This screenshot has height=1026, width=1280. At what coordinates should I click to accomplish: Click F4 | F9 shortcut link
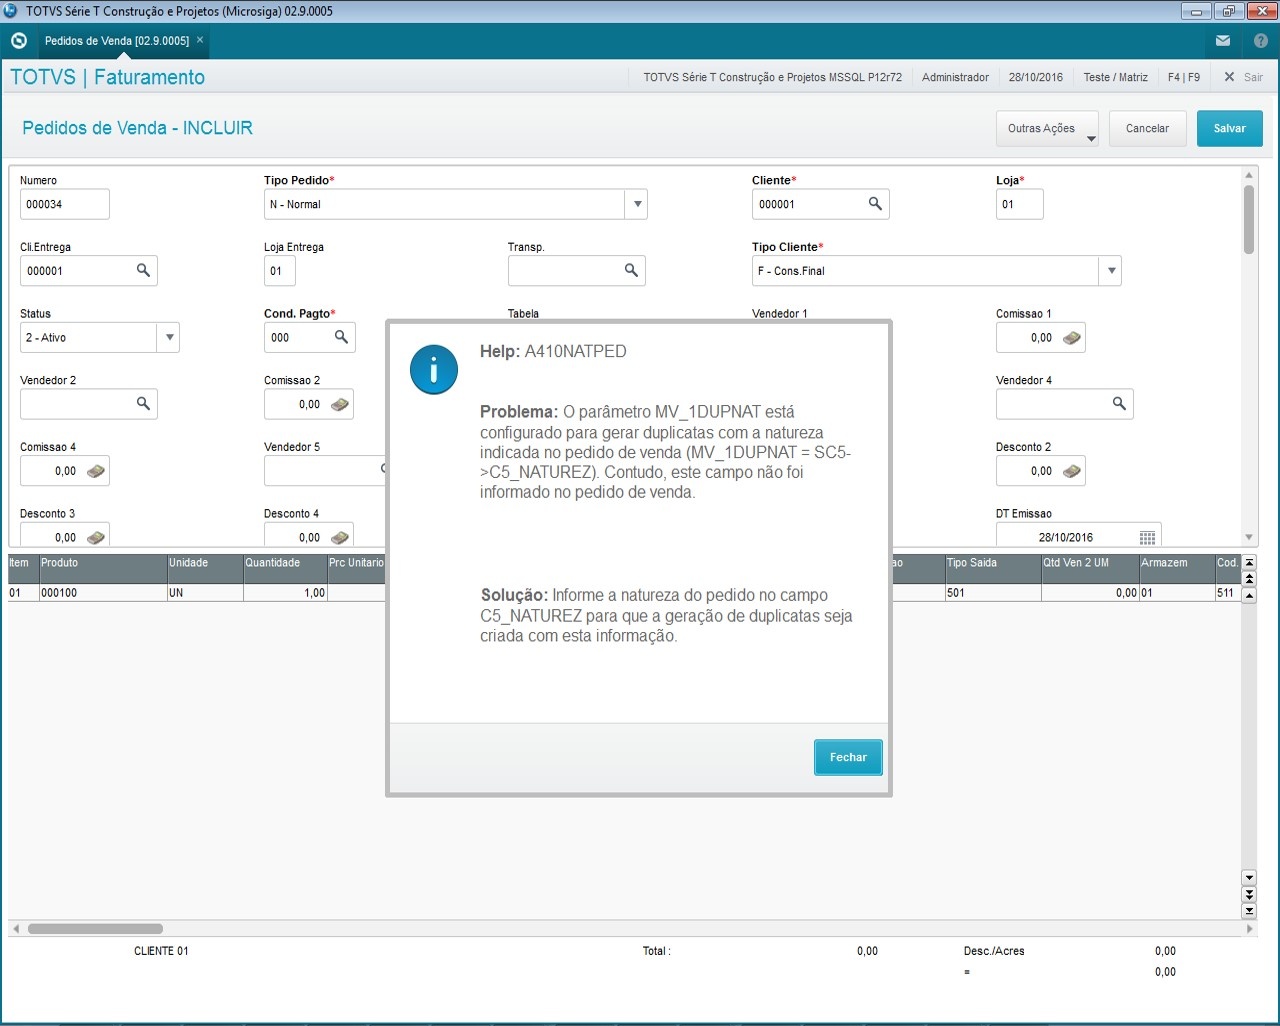(1184, 77)
